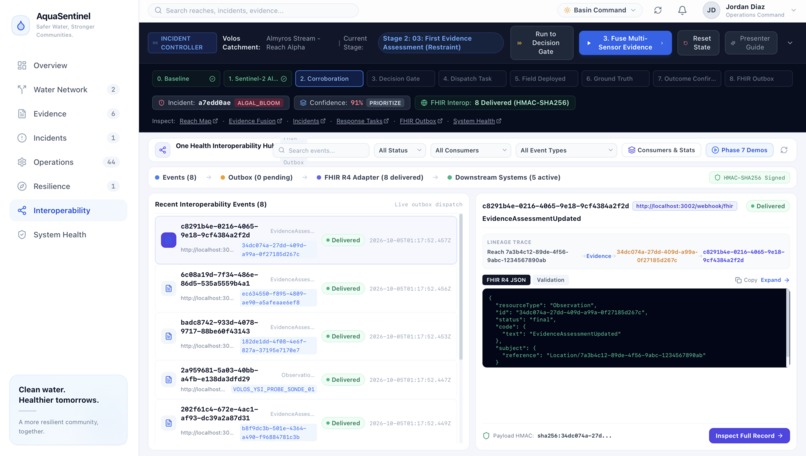Click the external link icon beside Reach Map
The image size is (806, 456).
coord(215,121)
